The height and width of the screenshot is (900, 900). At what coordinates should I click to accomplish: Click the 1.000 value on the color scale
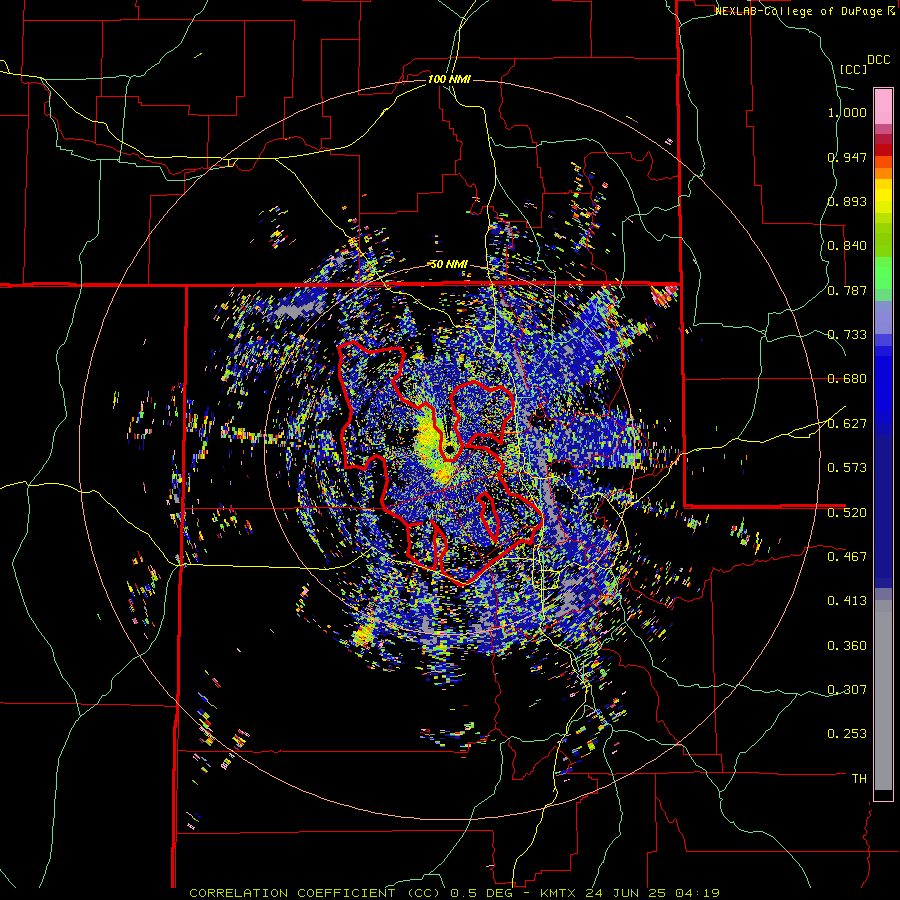(x=847, y=113)
